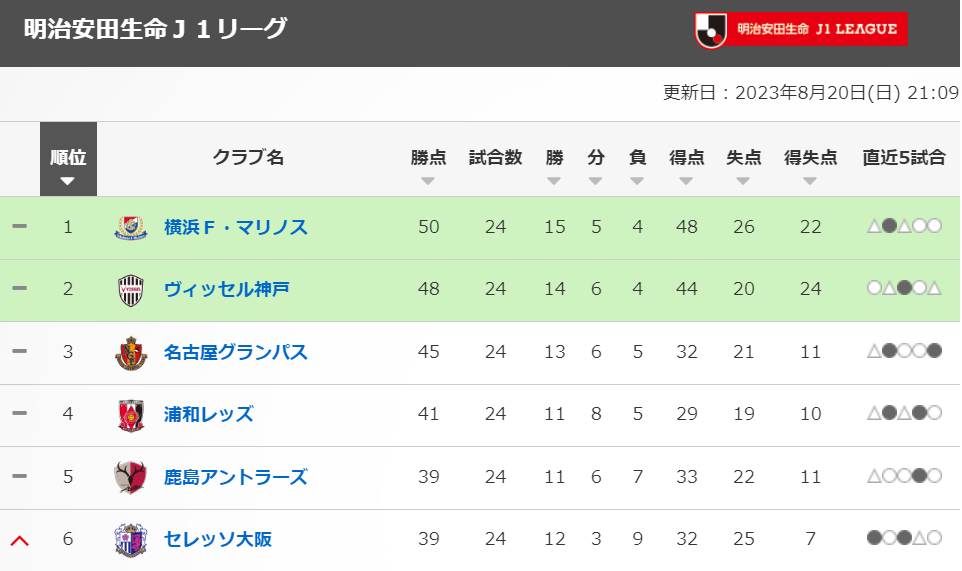Click red up-arrow beside rank 6
962x571 pixels.
pos(20,540)
